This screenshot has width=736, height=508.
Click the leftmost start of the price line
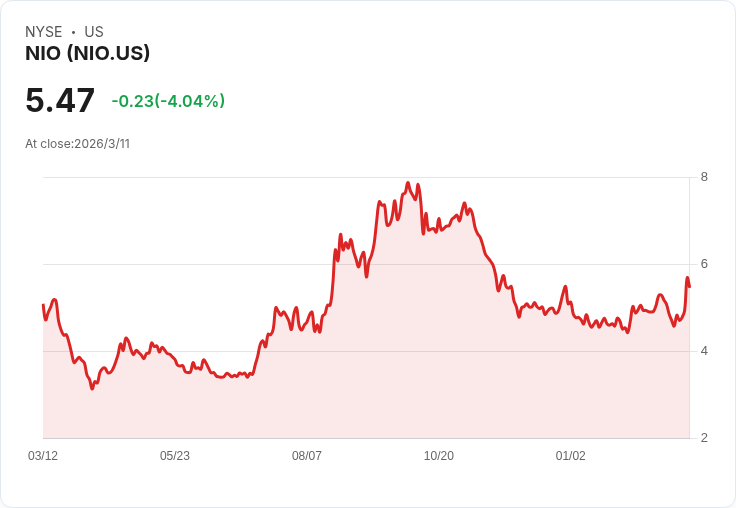[43, 304]
